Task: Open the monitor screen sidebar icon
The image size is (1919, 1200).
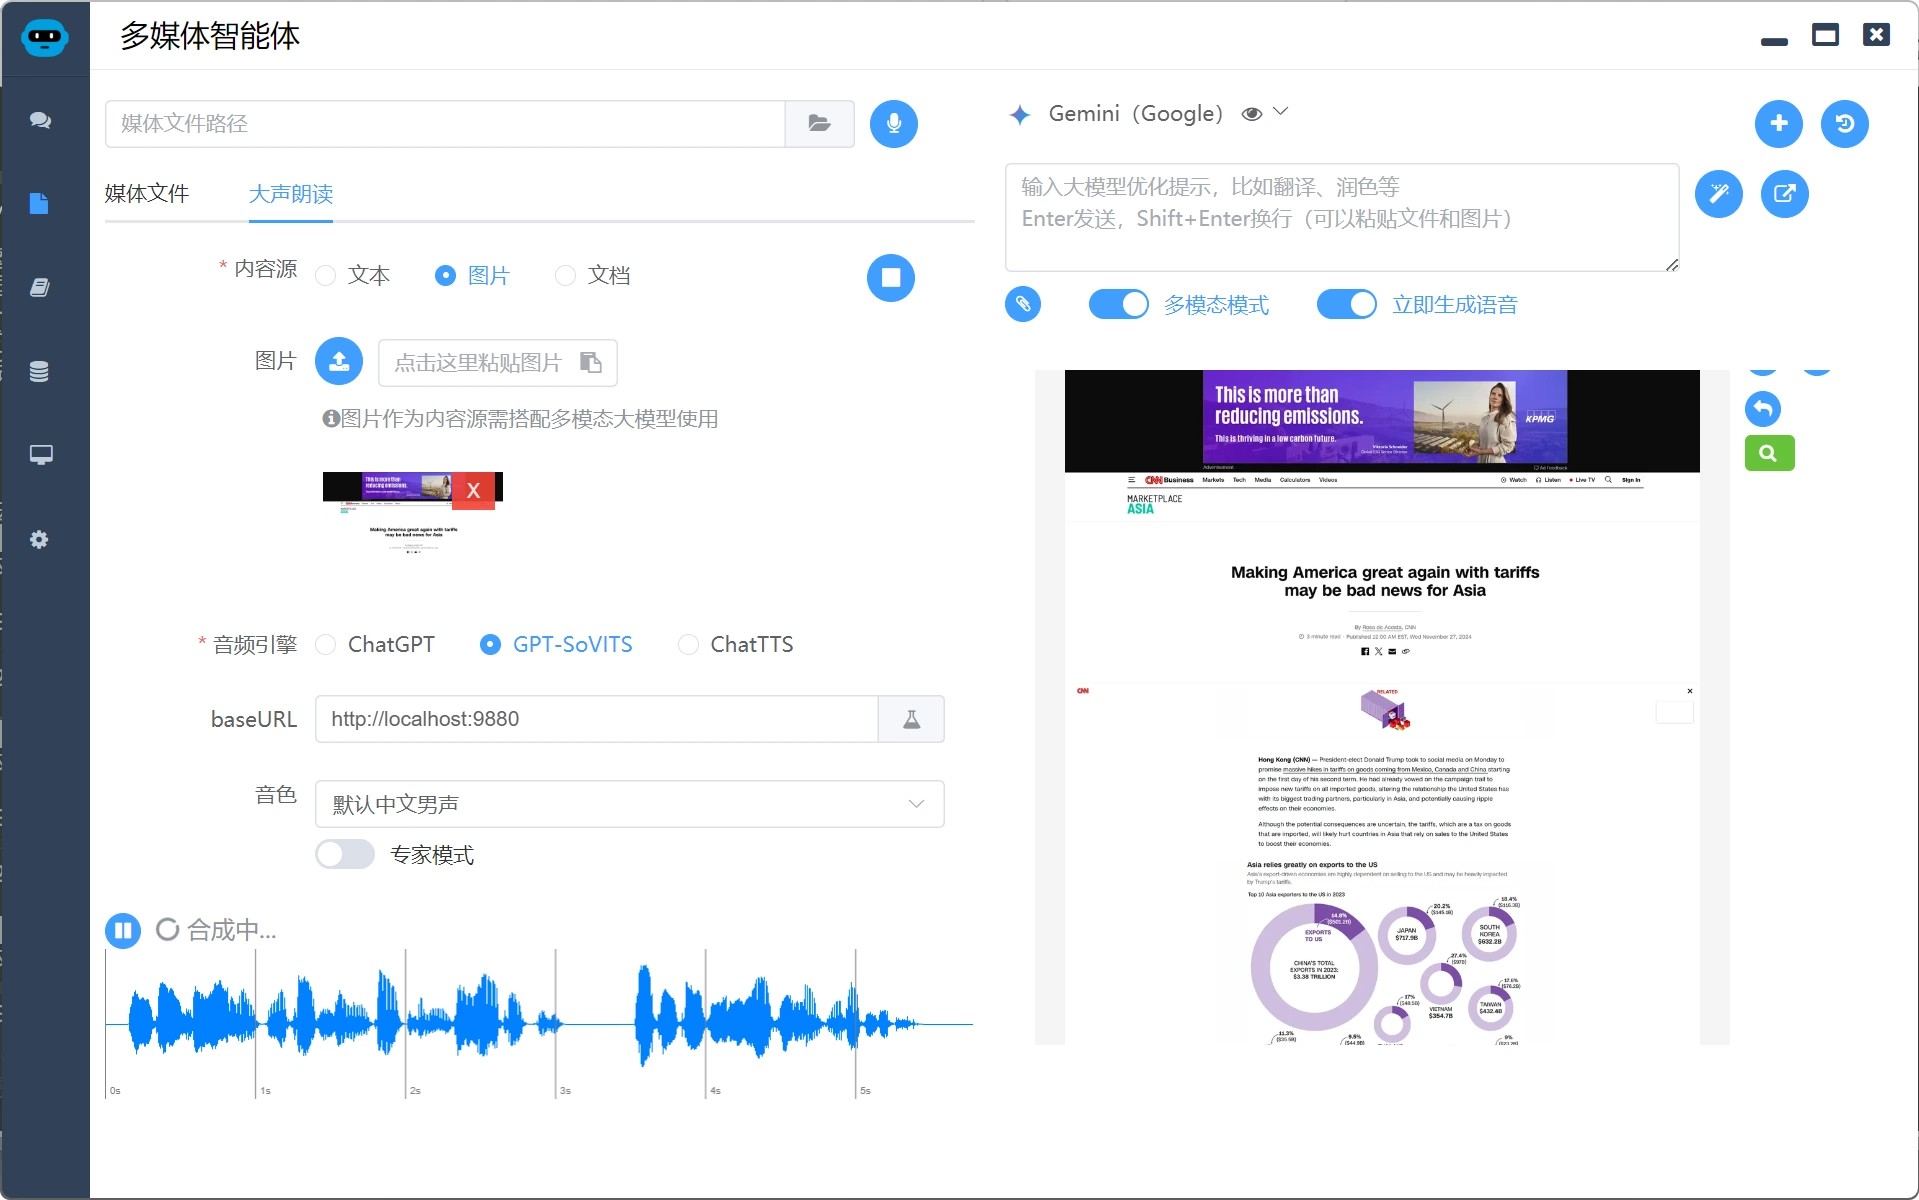Action: pos(41,455)
